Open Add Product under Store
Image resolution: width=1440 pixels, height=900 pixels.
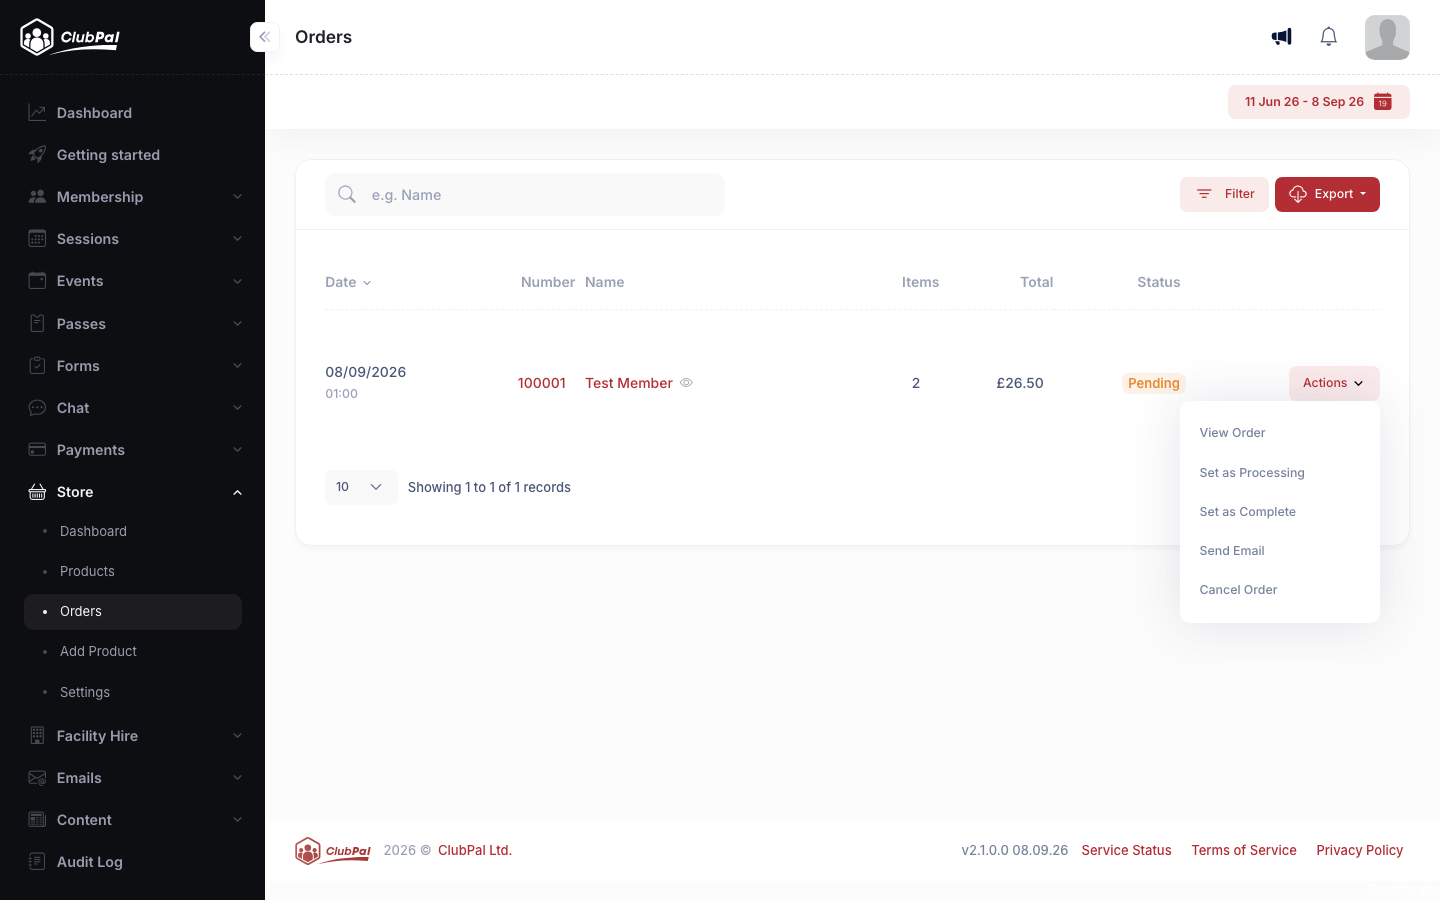(132, 651)
